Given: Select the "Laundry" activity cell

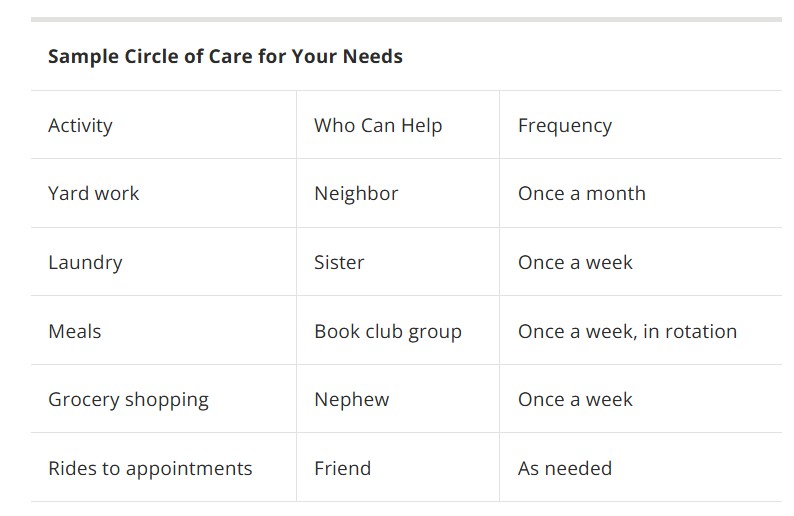Looking at the screenshot, I should pos(85,263).
